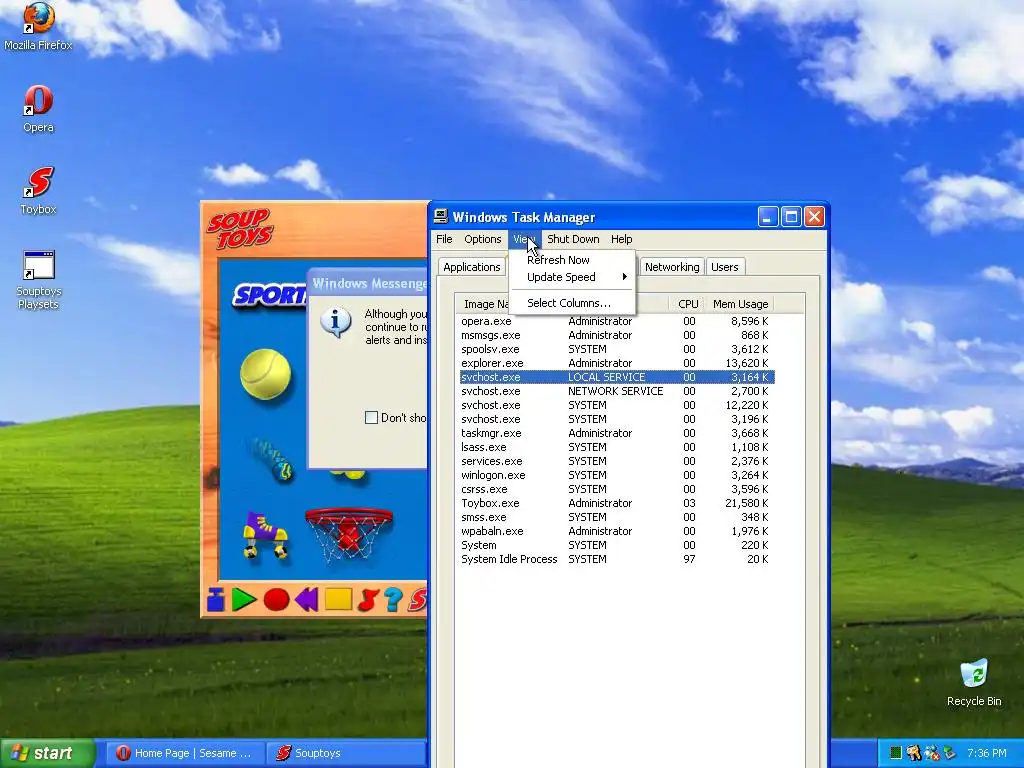Viewport: 1024px width, 768px height.
Task: Select the System Idle Process row
Action: [616, 560]
